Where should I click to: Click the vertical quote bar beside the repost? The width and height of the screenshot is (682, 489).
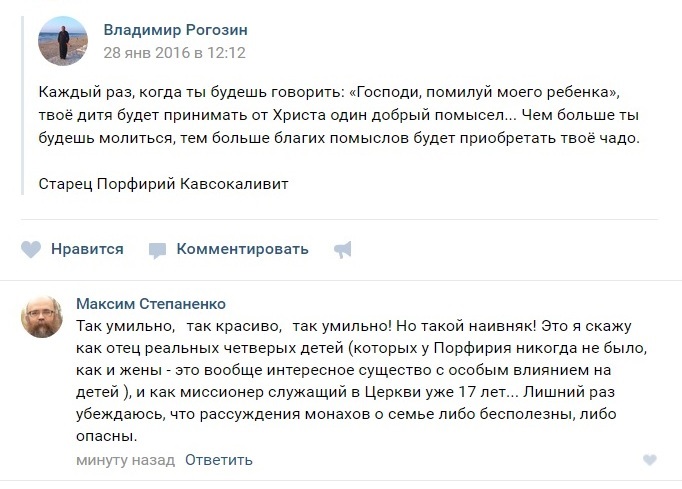click(22, 106)
